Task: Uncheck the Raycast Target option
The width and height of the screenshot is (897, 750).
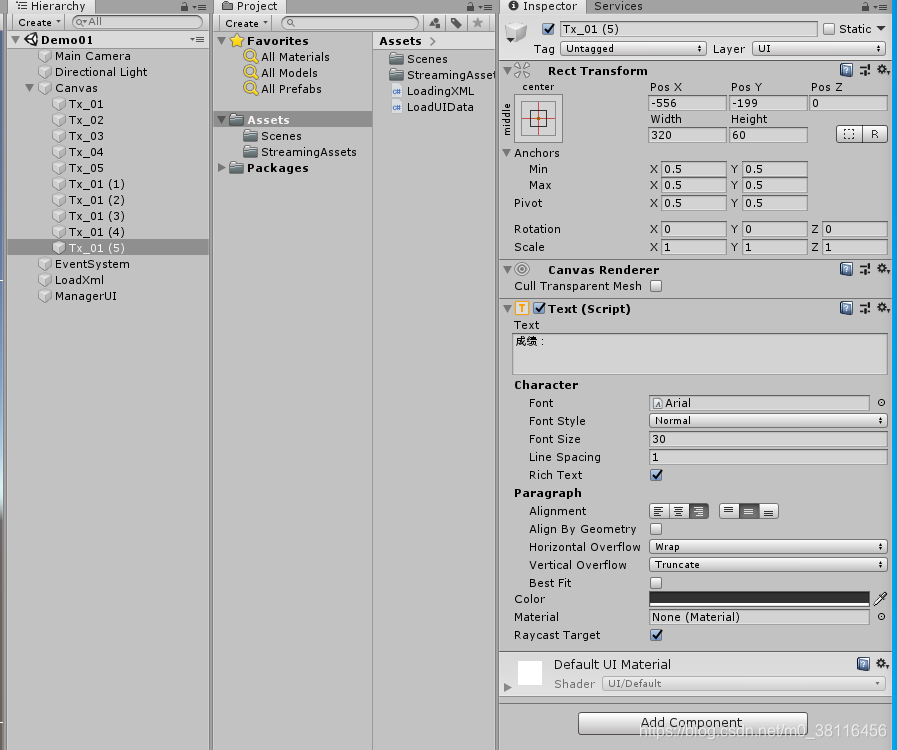Action: [656, 635]
